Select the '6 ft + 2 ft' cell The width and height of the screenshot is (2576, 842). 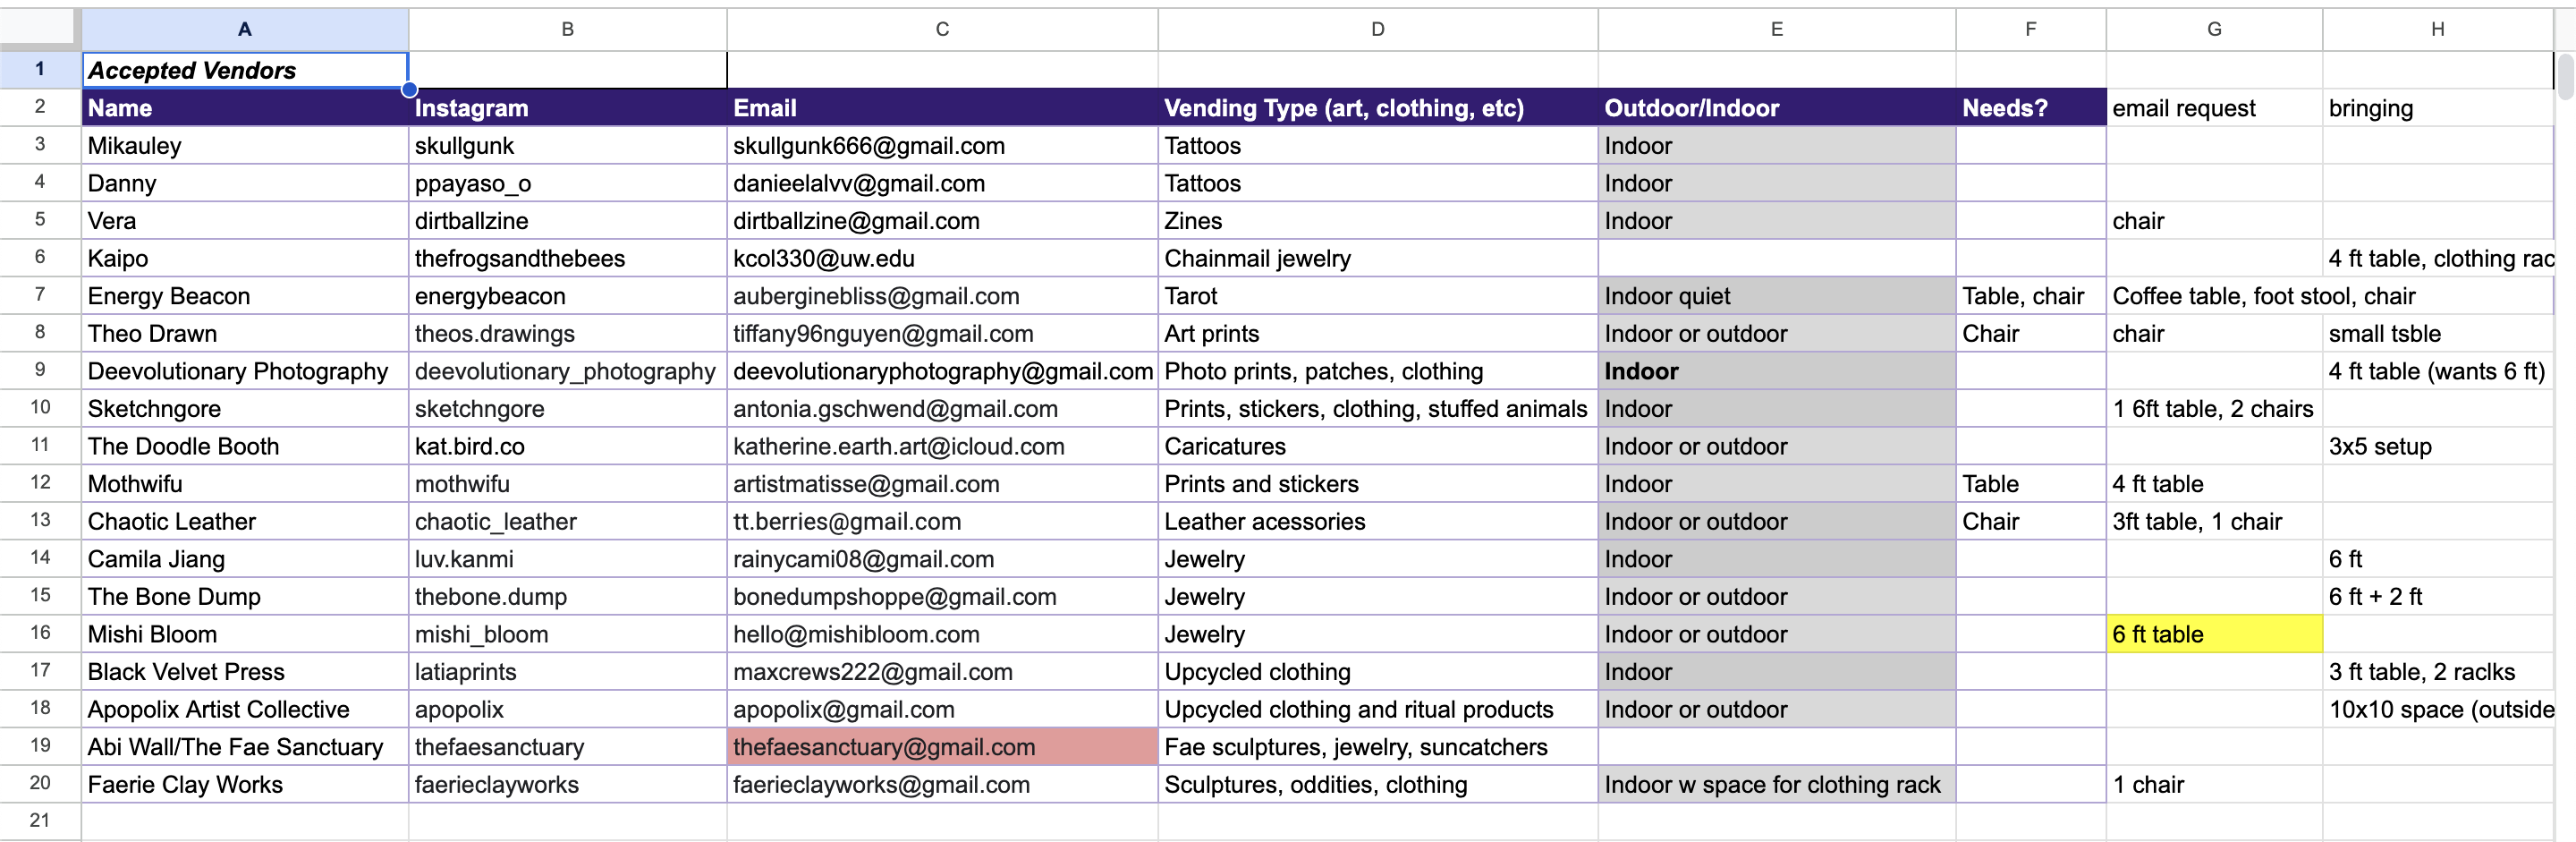point(2438,596)
